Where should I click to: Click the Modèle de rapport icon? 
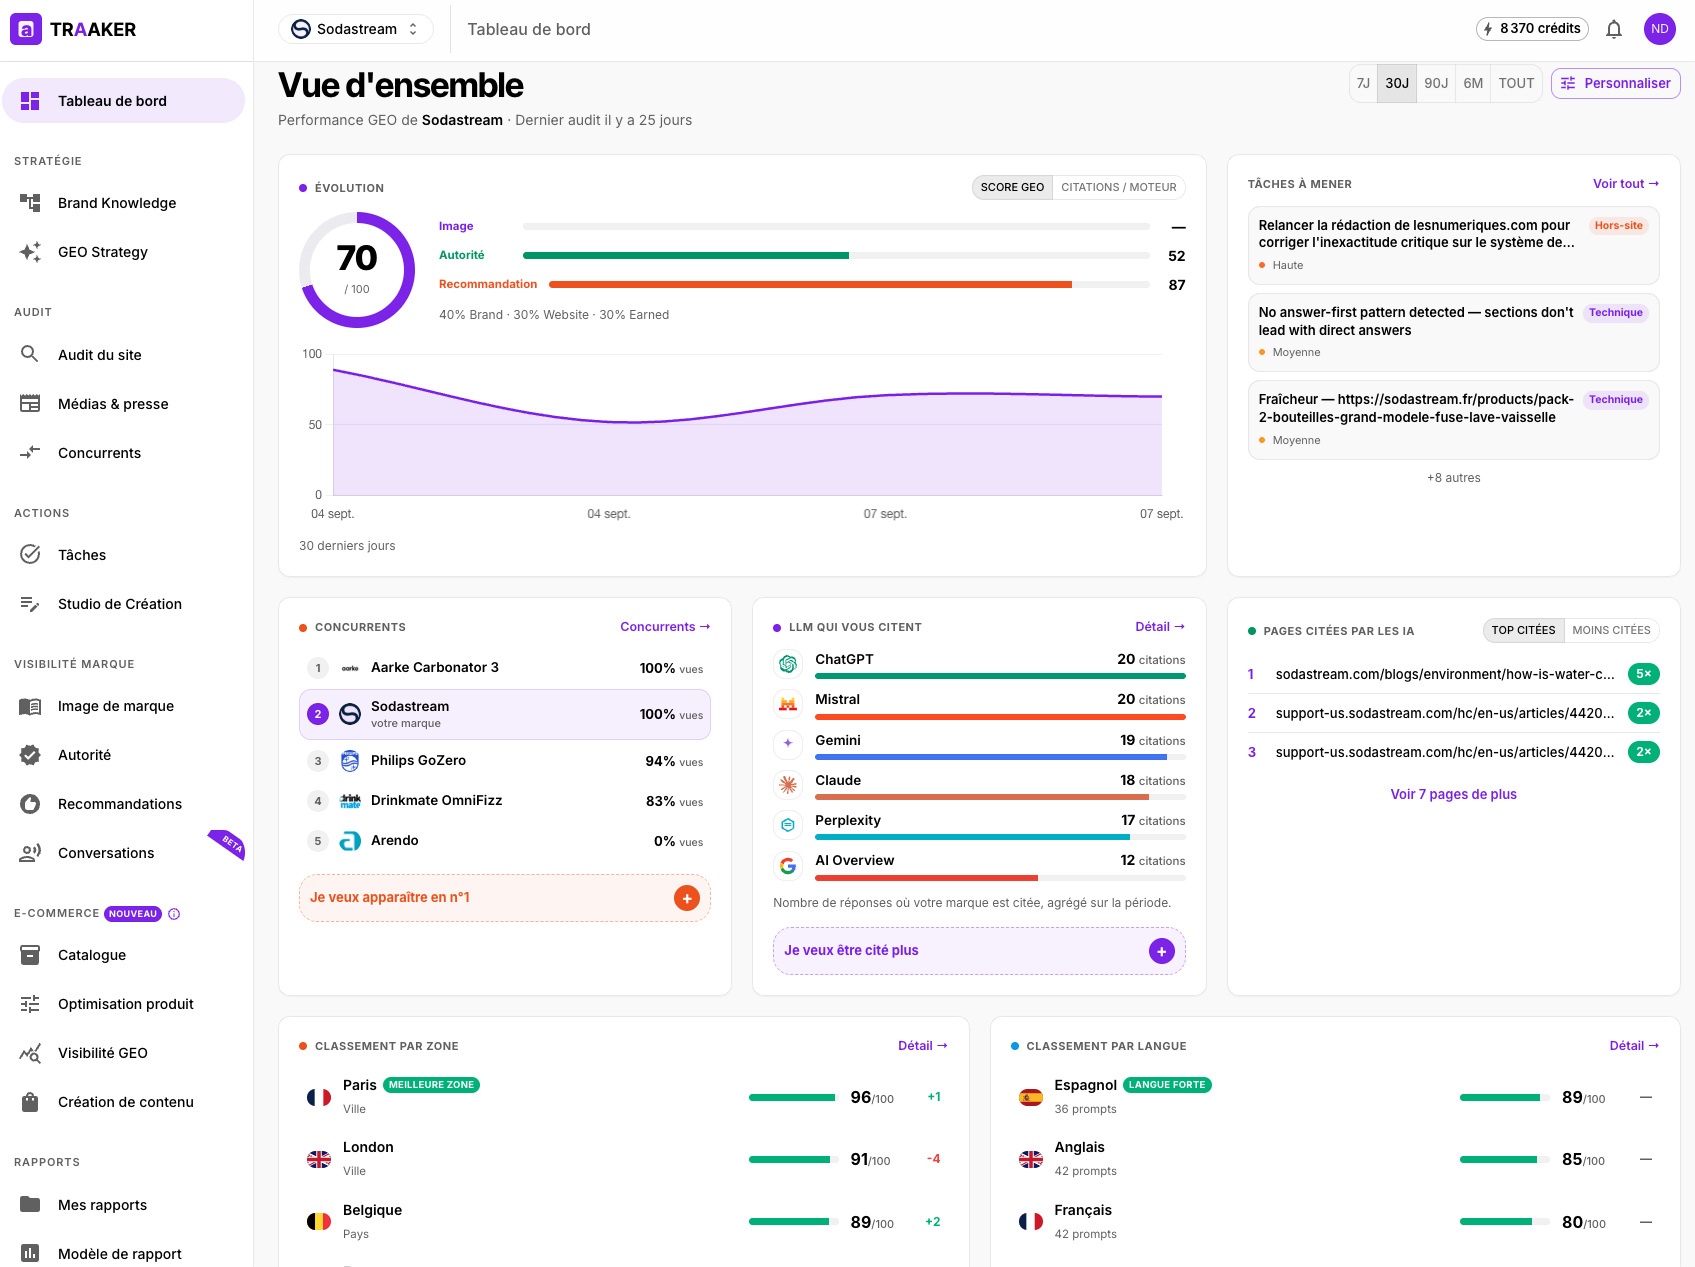pyautogui.click(x=30, y=1253)
